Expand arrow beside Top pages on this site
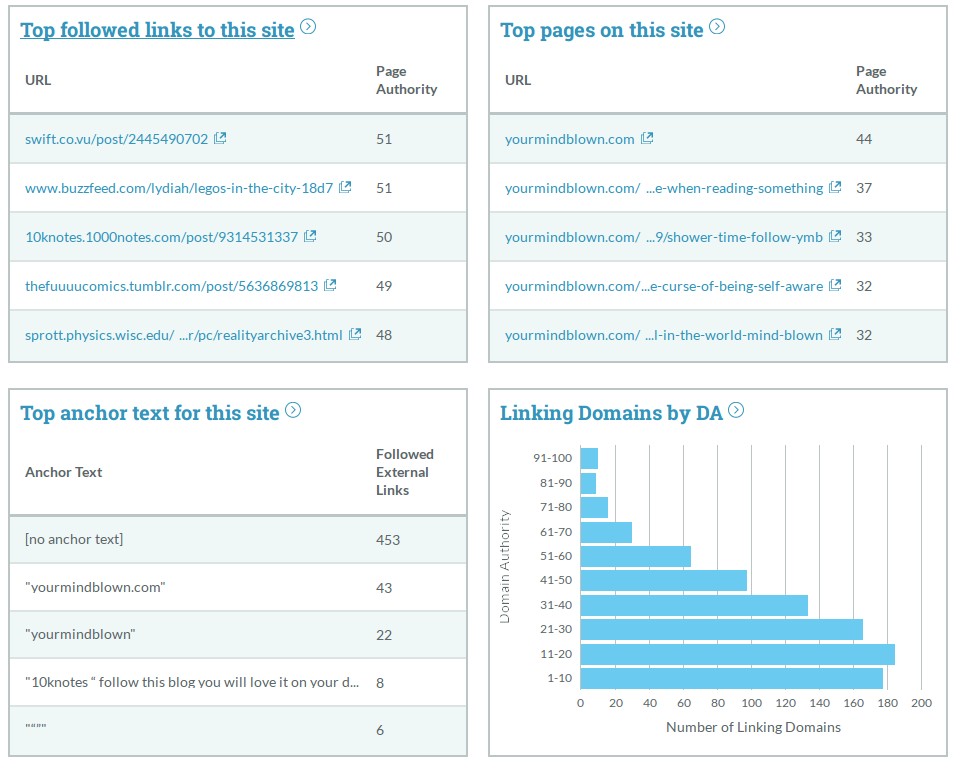The width and height of the screenshot is (970, 770). tap(717, 27)
